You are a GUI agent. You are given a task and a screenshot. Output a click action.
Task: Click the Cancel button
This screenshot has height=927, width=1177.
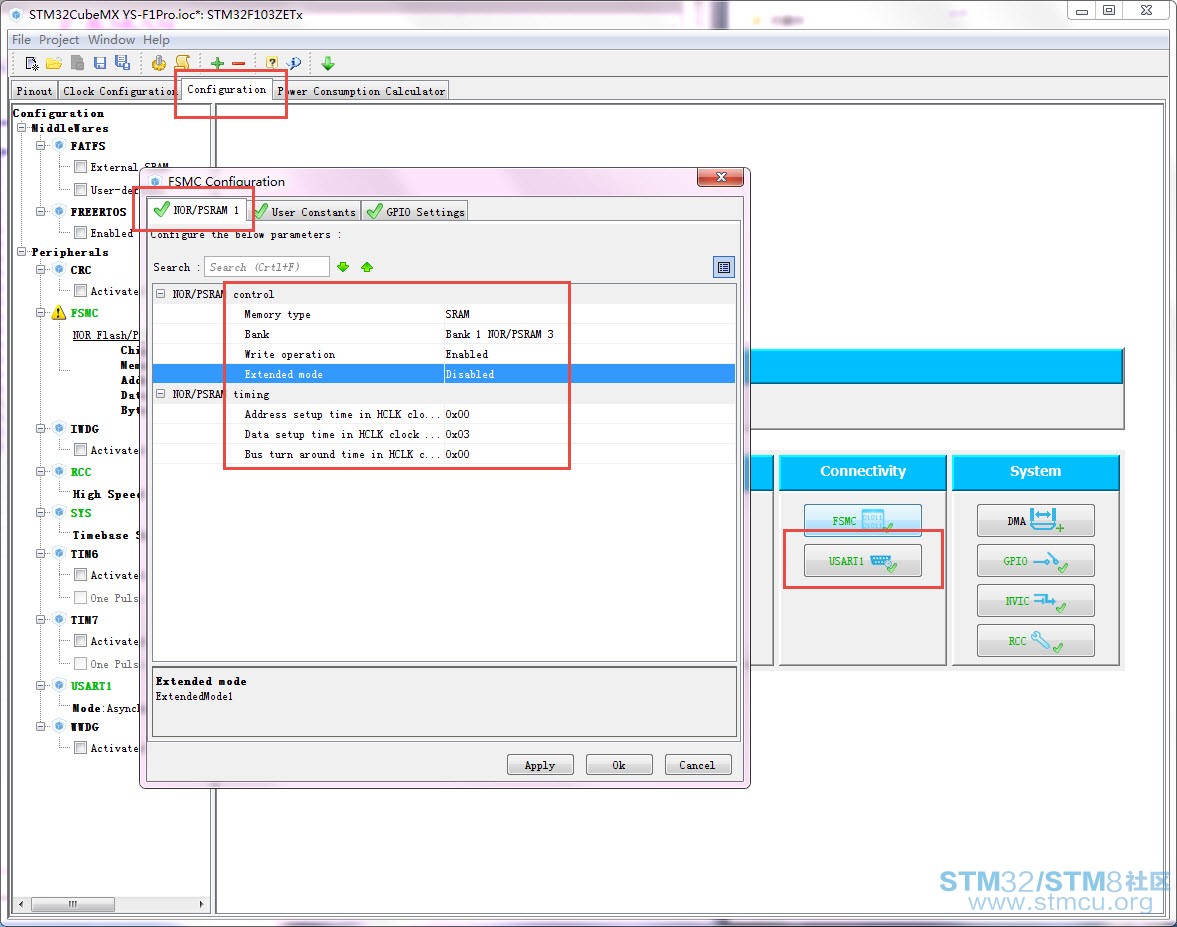coord(697,765)
